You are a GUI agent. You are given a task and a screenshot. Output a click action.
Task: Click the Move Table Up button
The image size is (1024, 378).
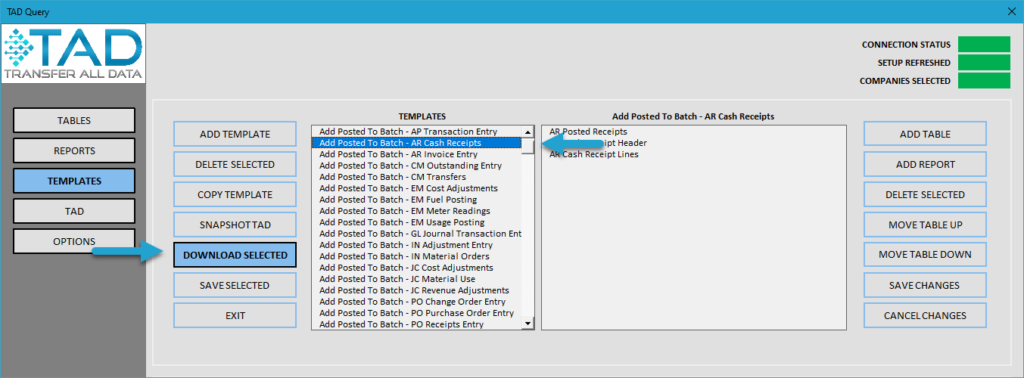tap(925, 225)
